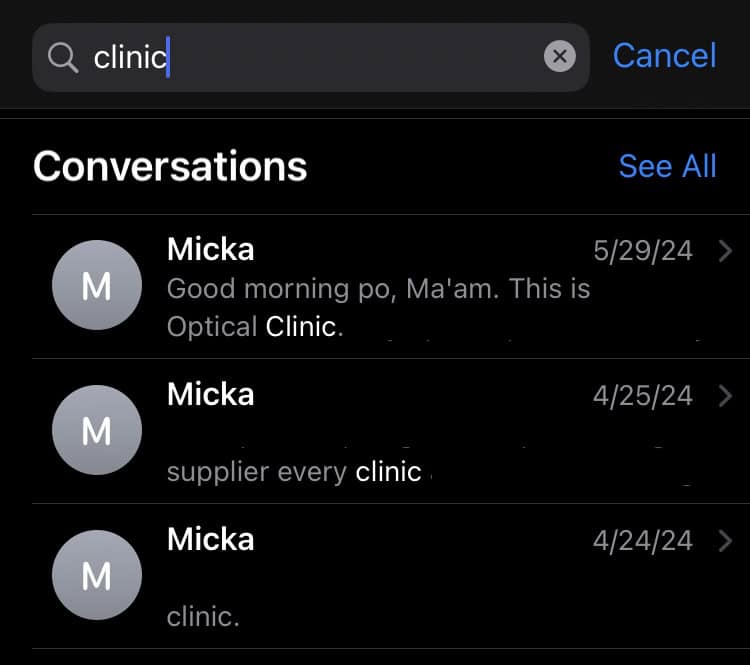The width and height of the screenshot is (750, 665).
Task: Select the Micka name in the 5/29/24 conversation
Action: pos(211,250)
